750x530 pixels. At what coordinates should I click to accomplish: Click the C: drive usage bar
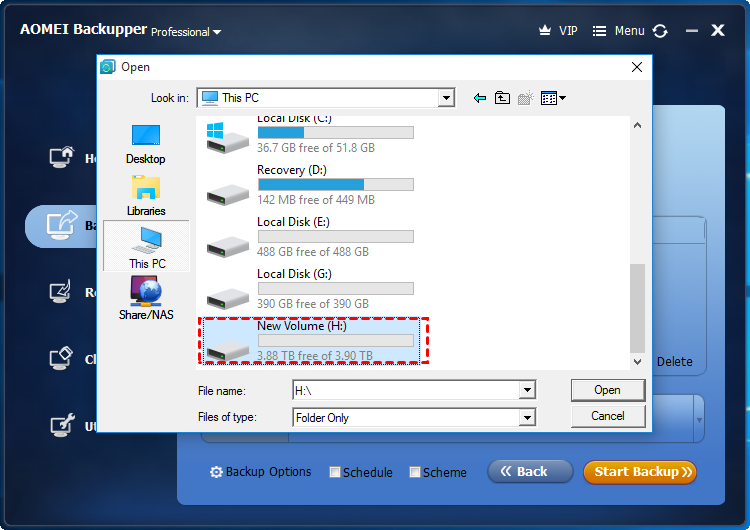click(336, 132)
